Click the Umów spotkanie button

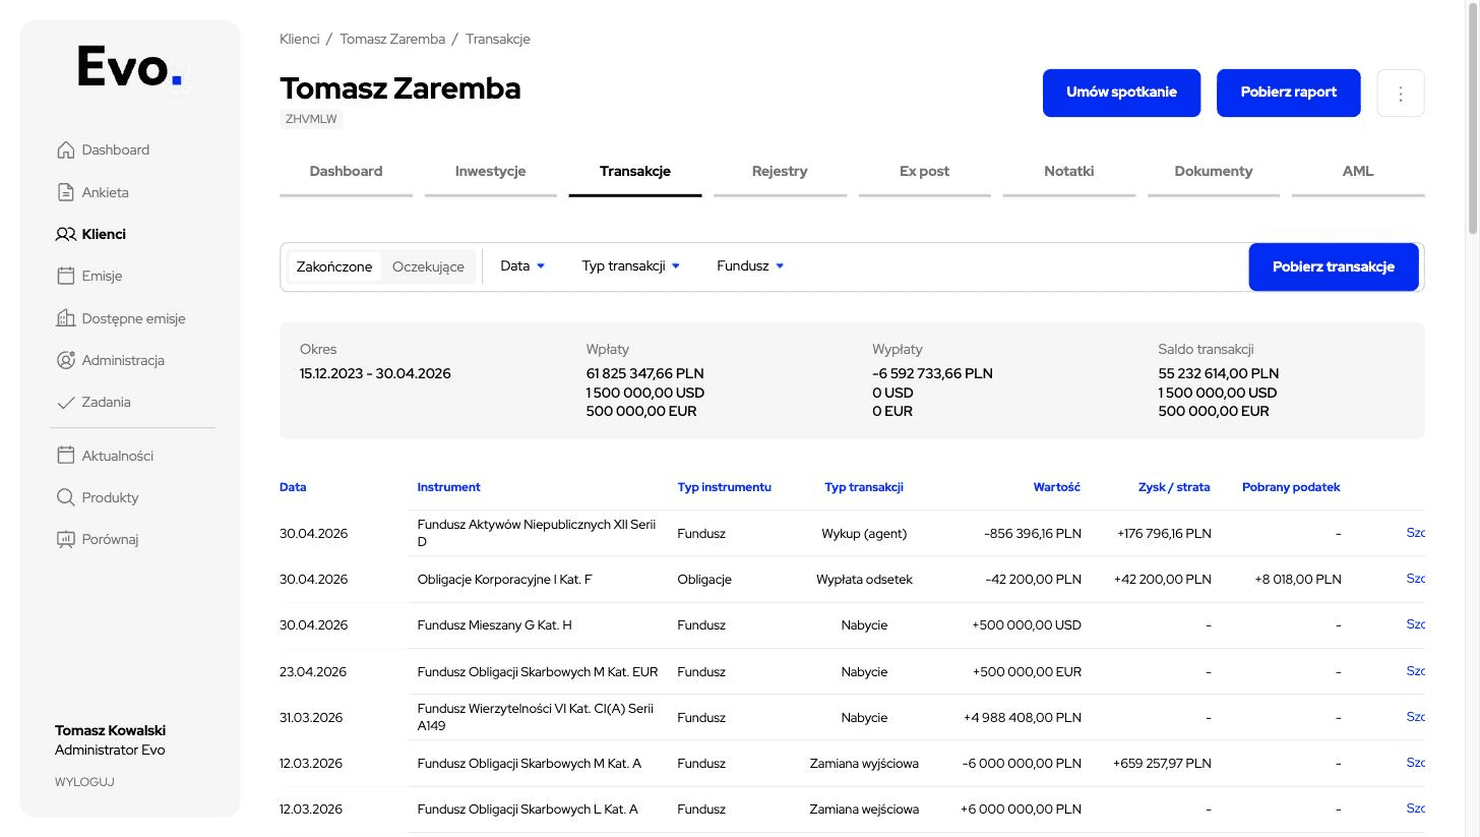click(x=1121, y=93)
